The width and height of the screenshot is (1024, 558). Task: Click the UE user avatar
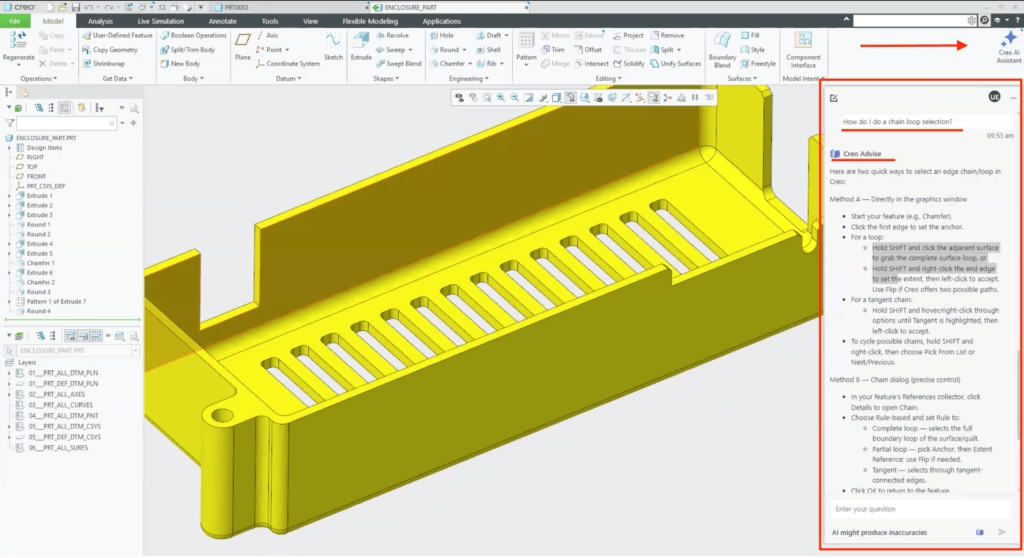pos(994,97)
